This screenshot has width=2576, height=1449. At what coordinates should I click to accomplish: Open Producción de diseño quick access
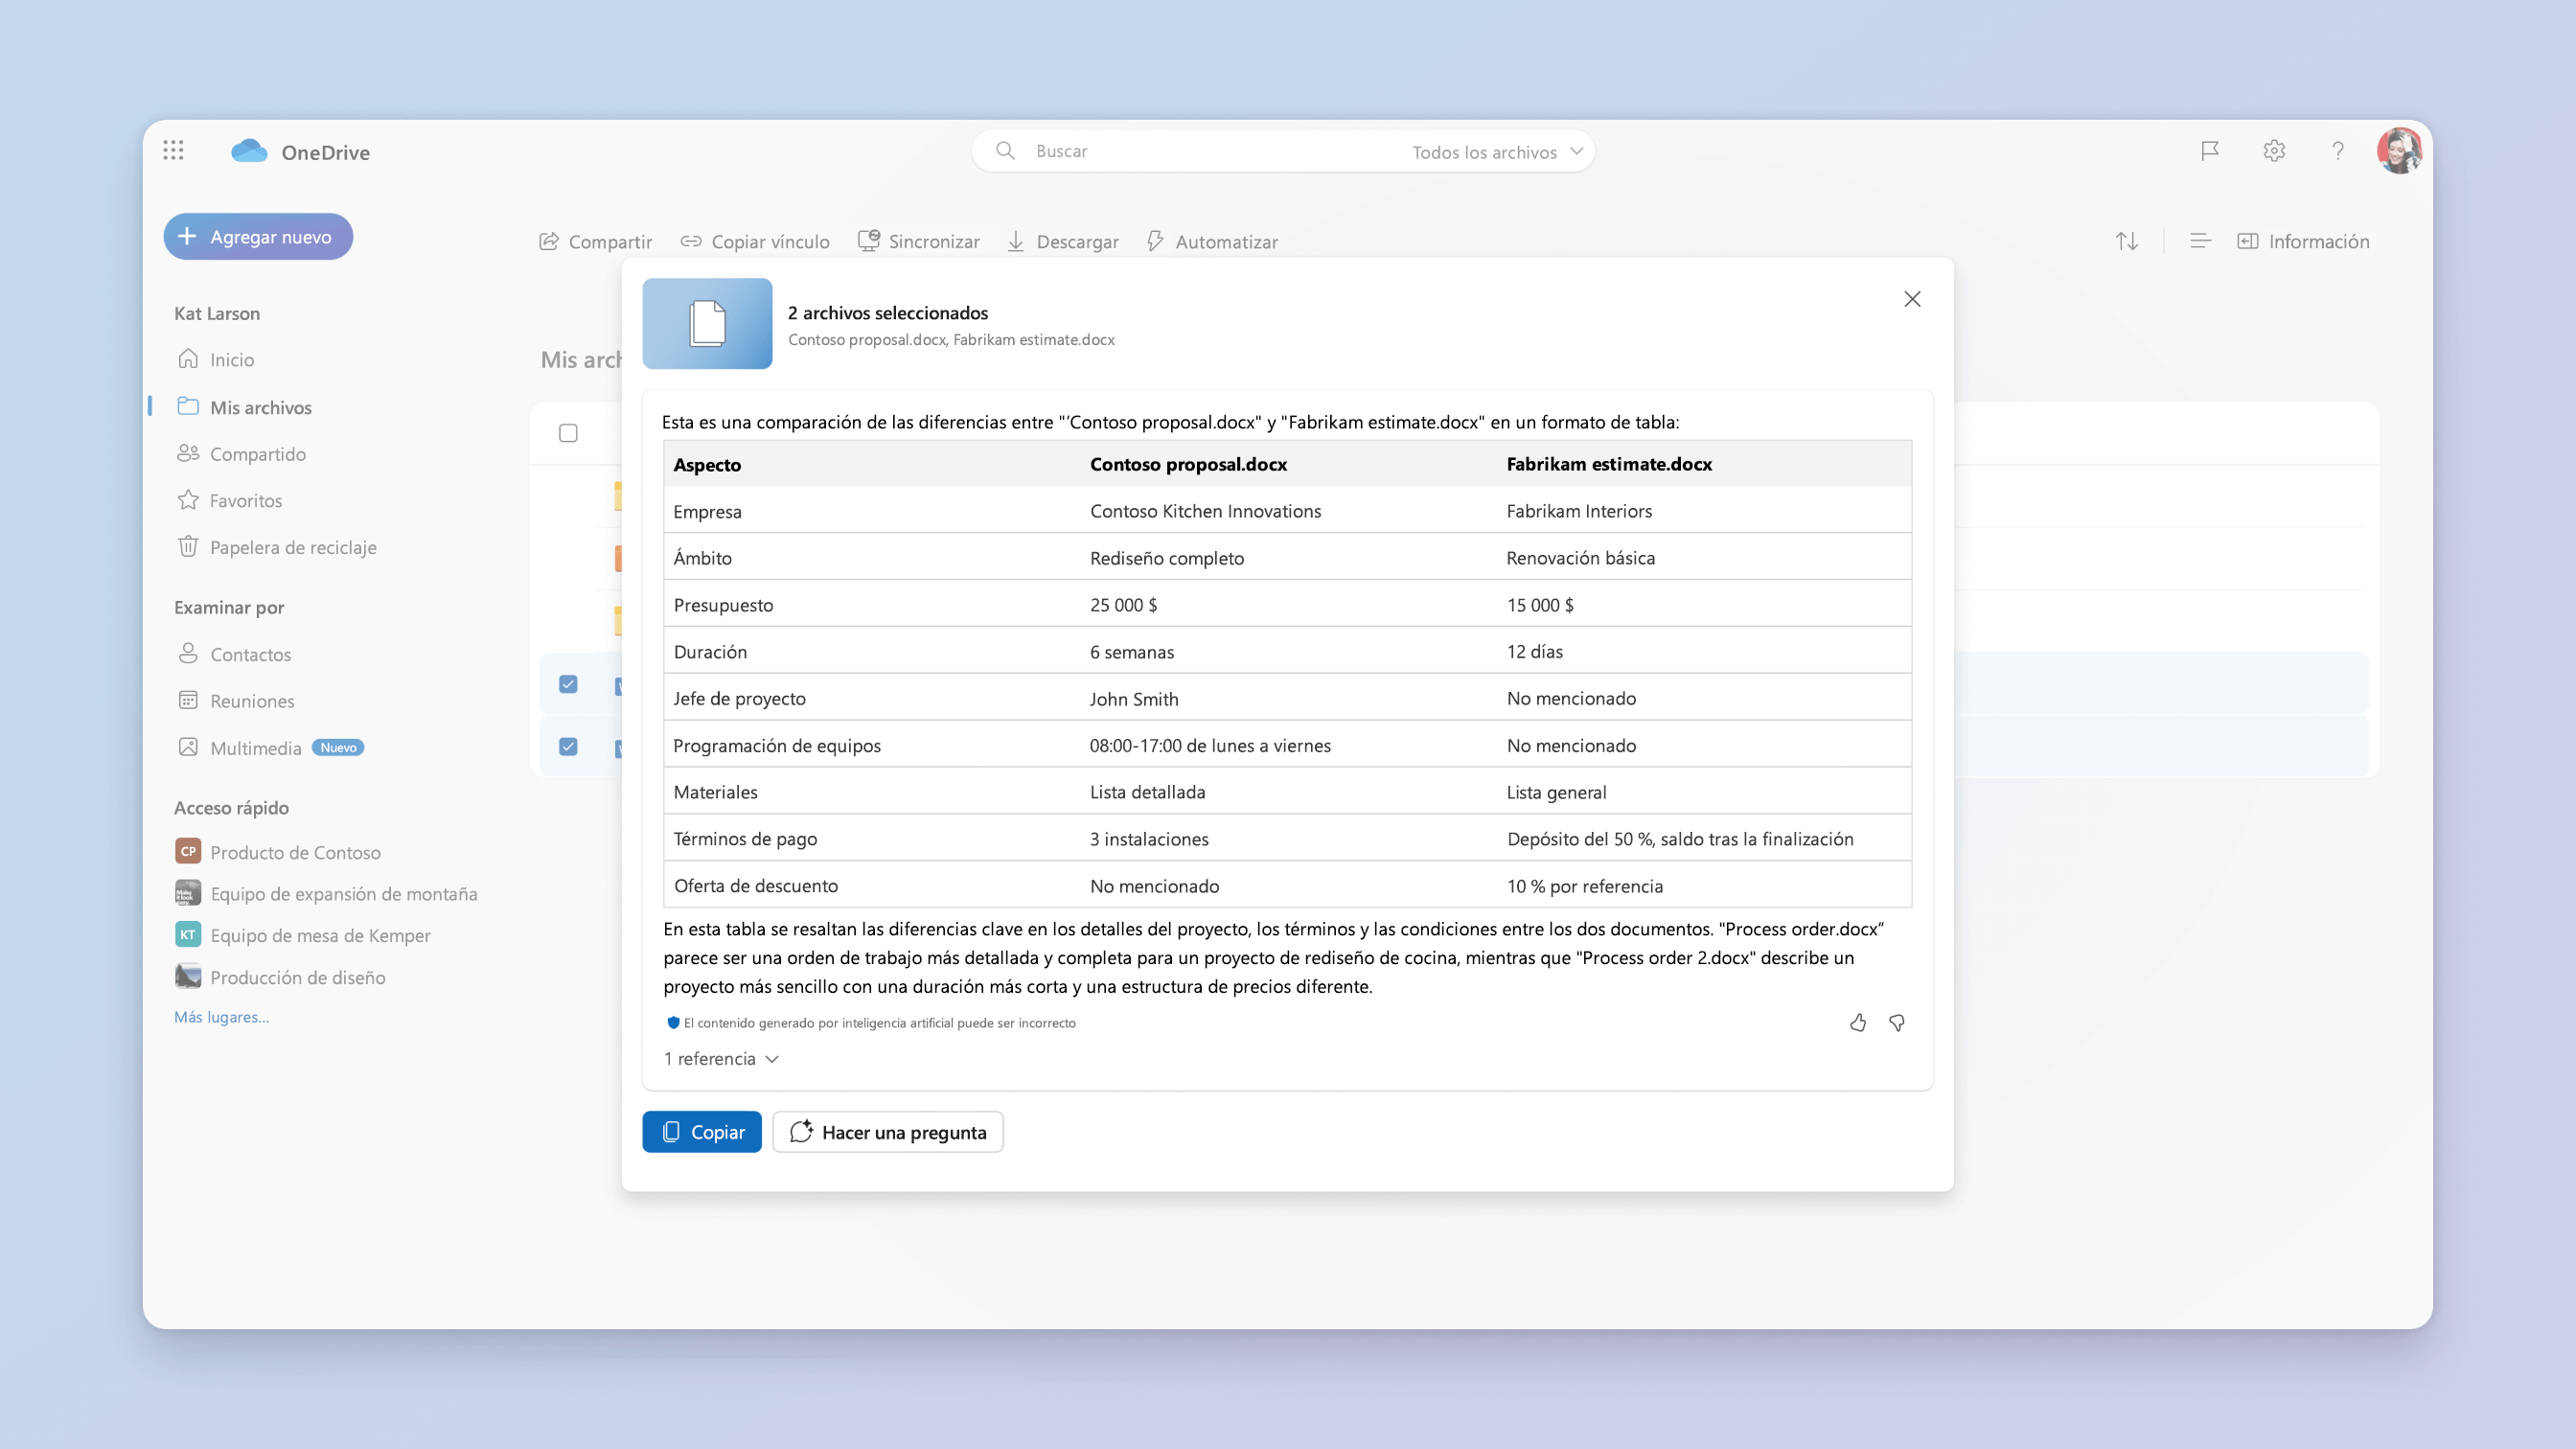(x=280, y=977)
